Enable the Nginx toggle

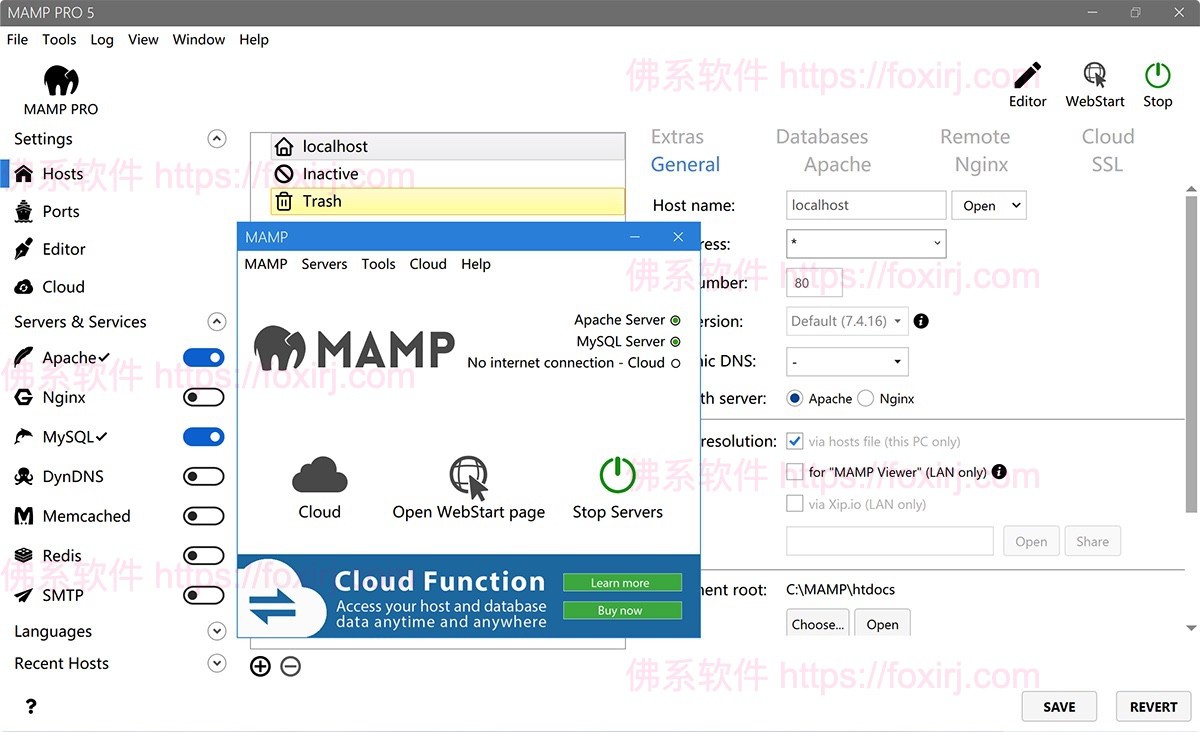pos(203,397)
